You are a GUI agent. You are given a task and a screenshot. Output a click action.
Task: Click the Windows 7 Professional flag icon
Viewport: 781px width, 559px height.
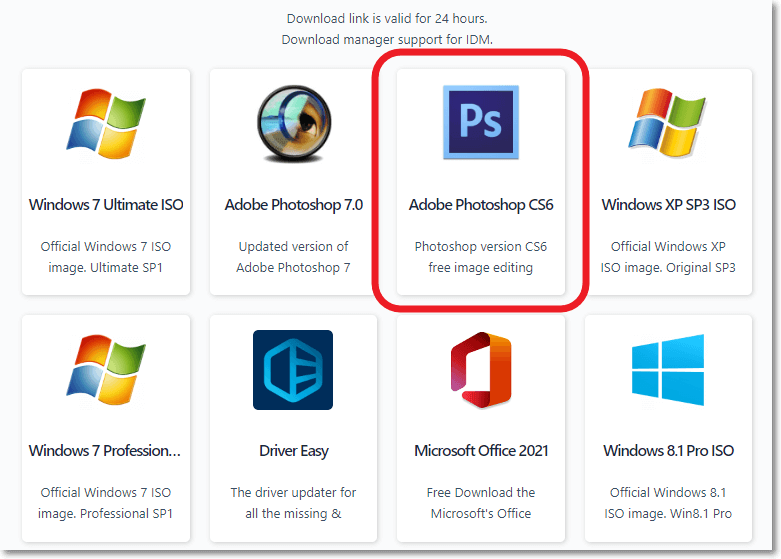click(105, 370)
